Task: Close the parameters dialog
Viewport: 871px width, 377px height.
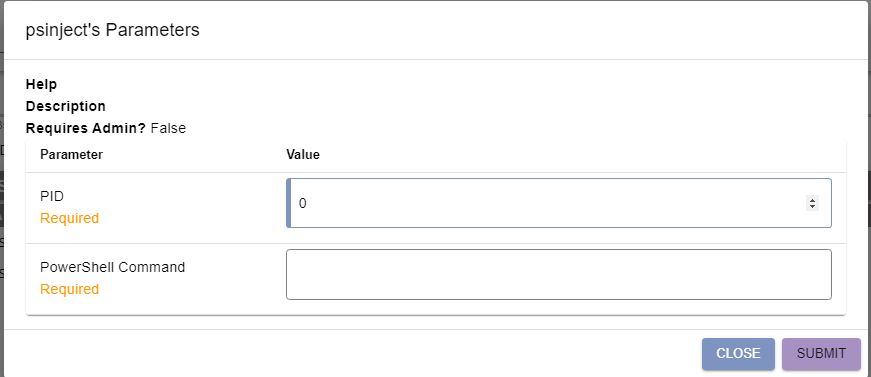Action: [x=738, y=354]
